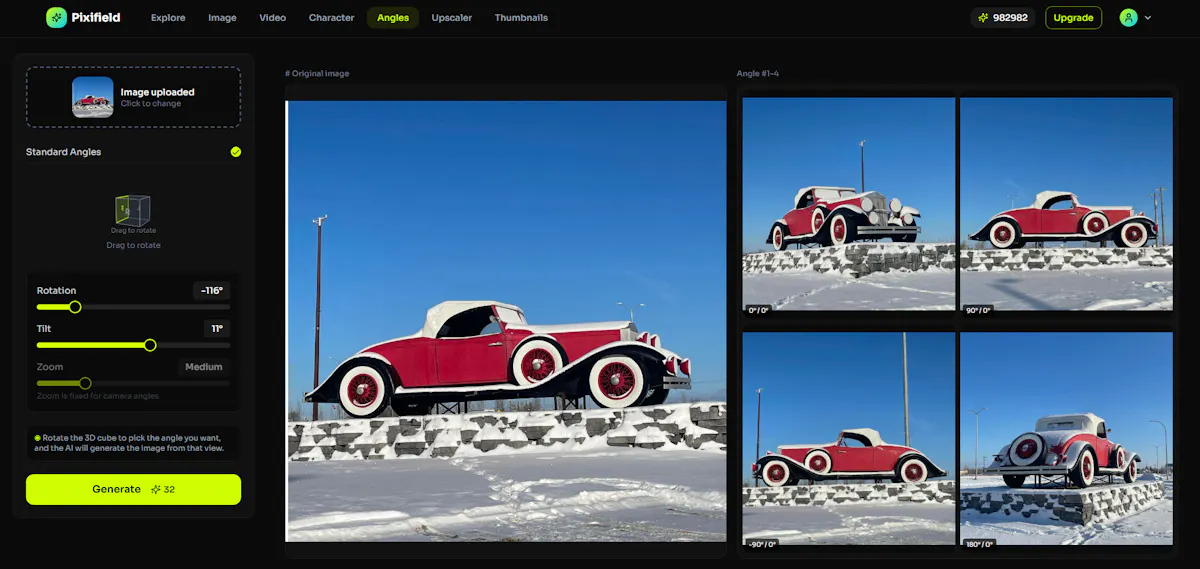Open the Image tab
This screenshot has height=569, width=1200.
pos(222,18)
